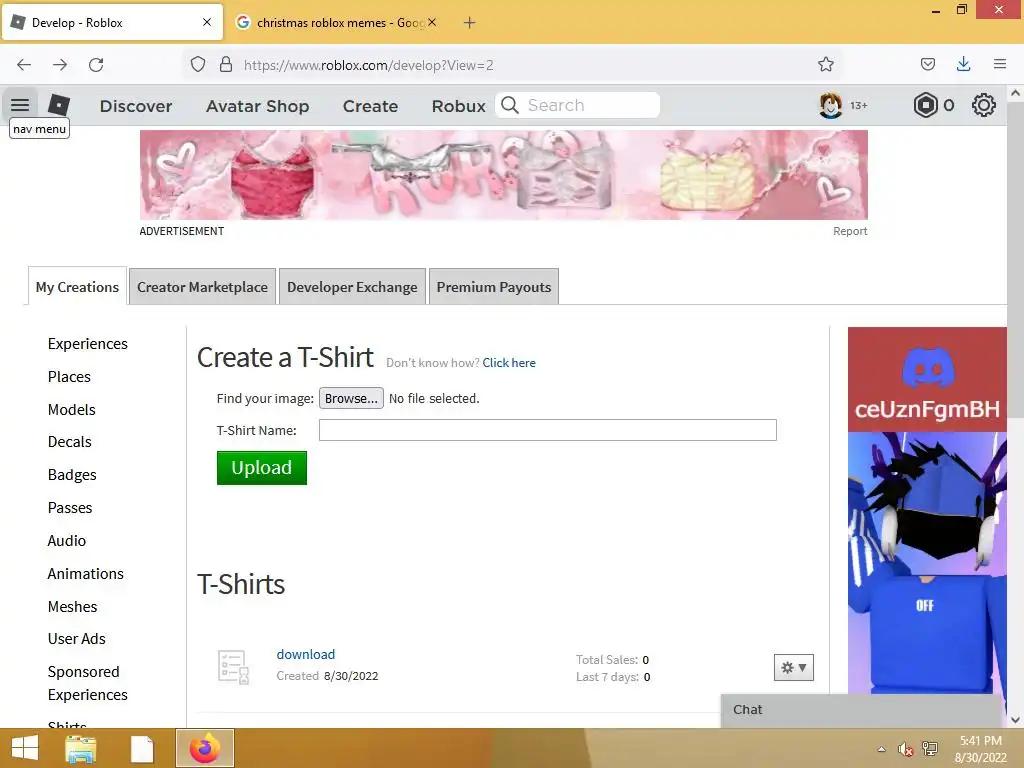Click the Robux balance icon

925,105
